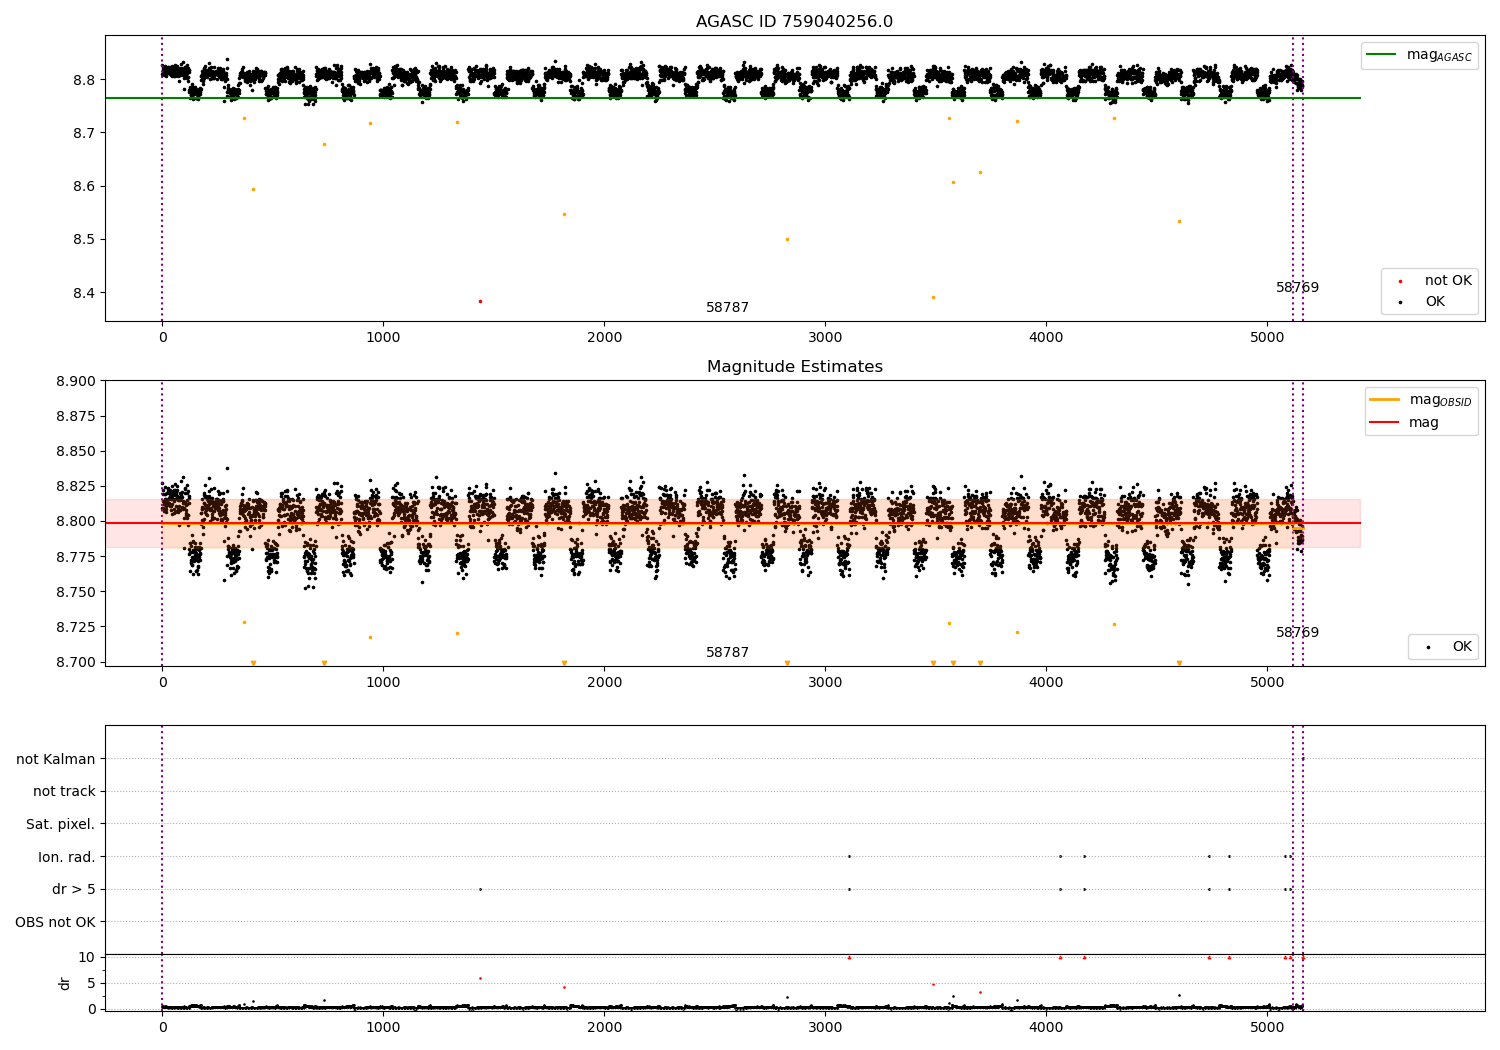Screen dimensions: 1500x1050
Task: Click the 58769 annotation in Magnitude Estimates plot
Action: [x=1297, y=633]
